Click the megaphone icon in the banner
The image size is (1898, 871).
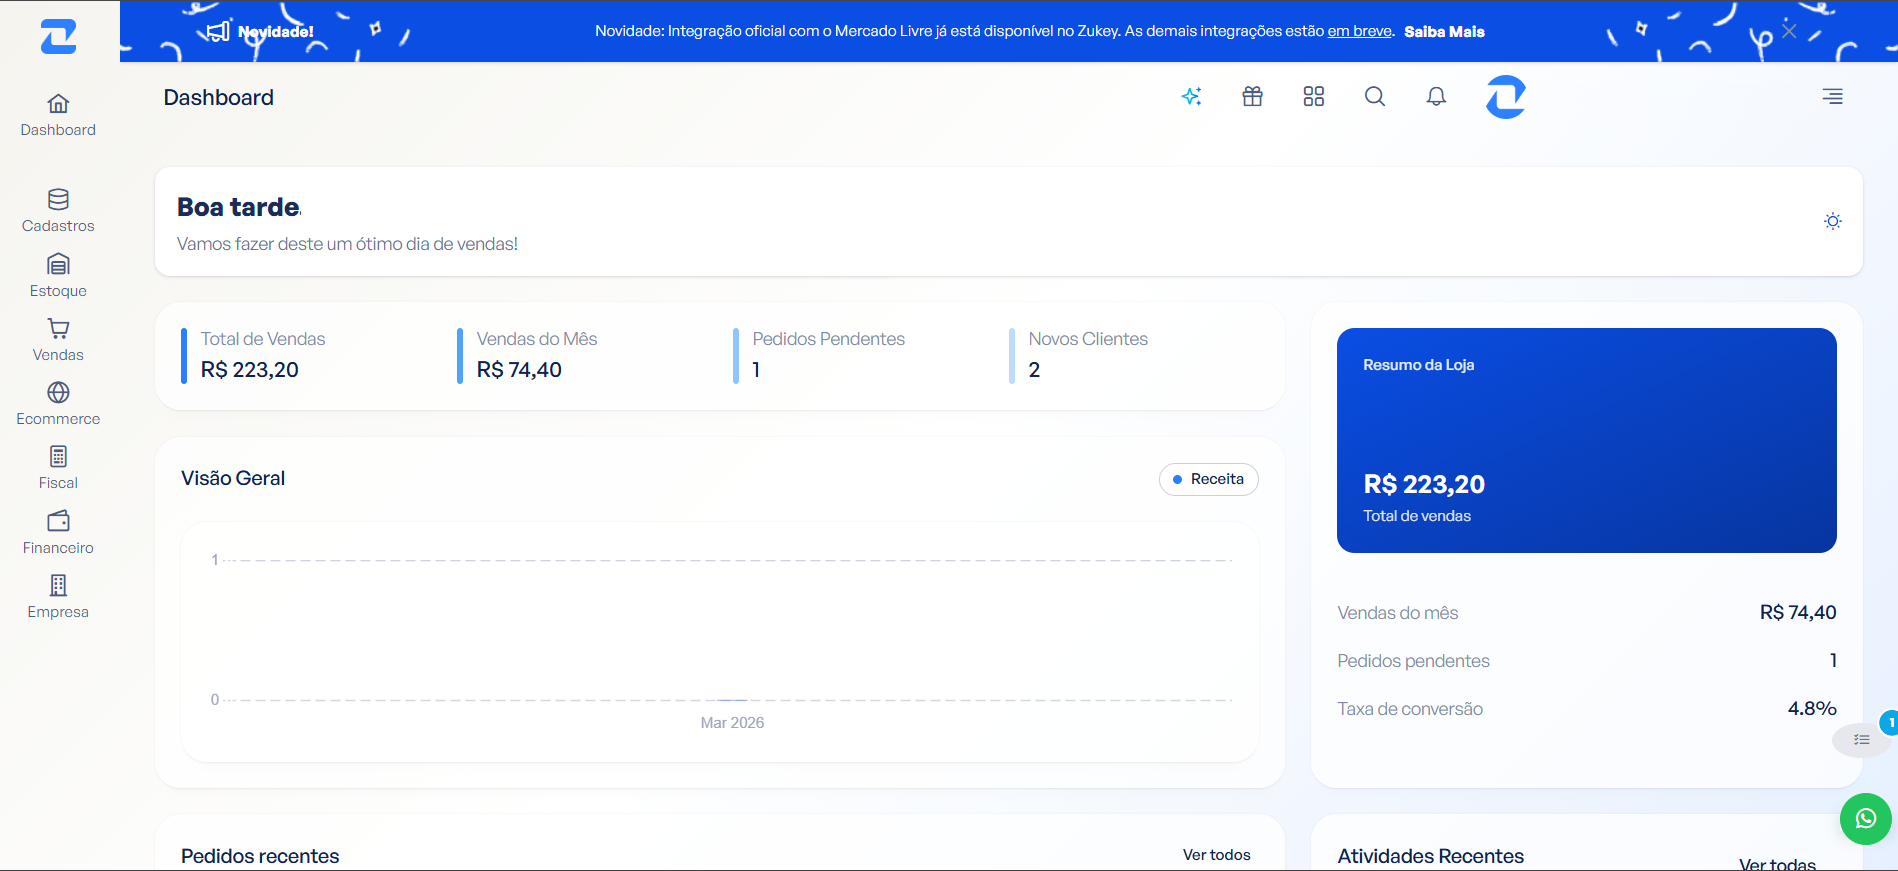pyautogui.click(x=217, y=31)
